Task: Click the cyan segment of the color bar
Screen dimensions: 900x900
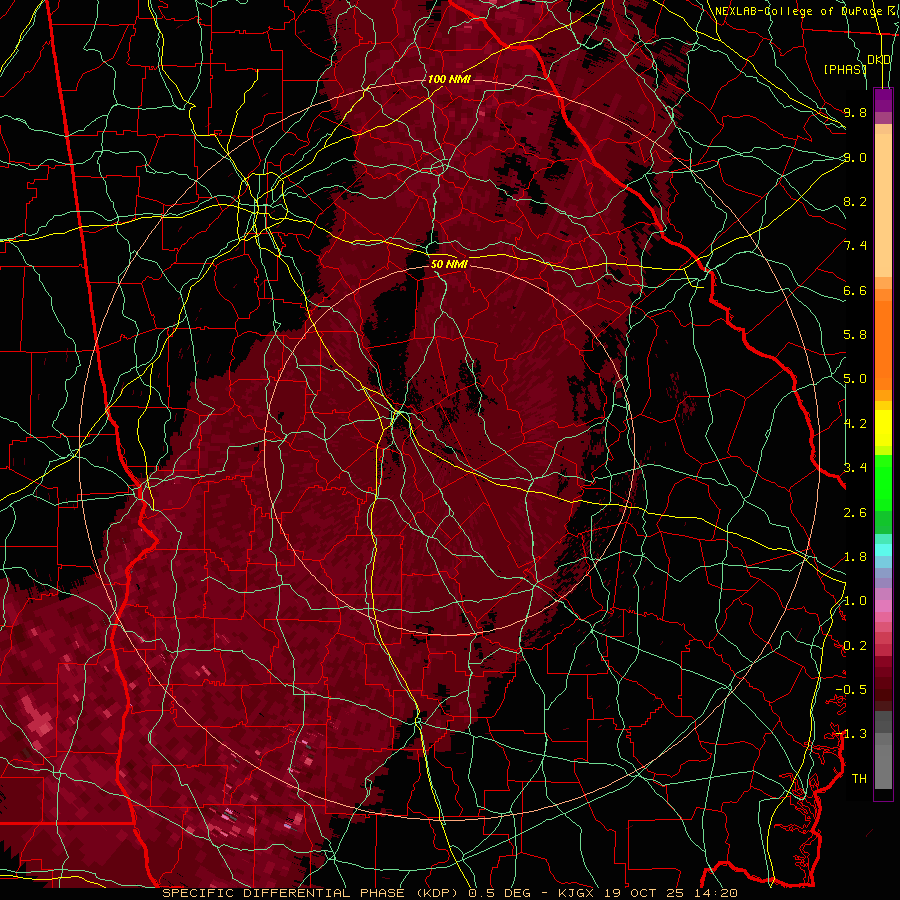Action: (x=883, y=550)
